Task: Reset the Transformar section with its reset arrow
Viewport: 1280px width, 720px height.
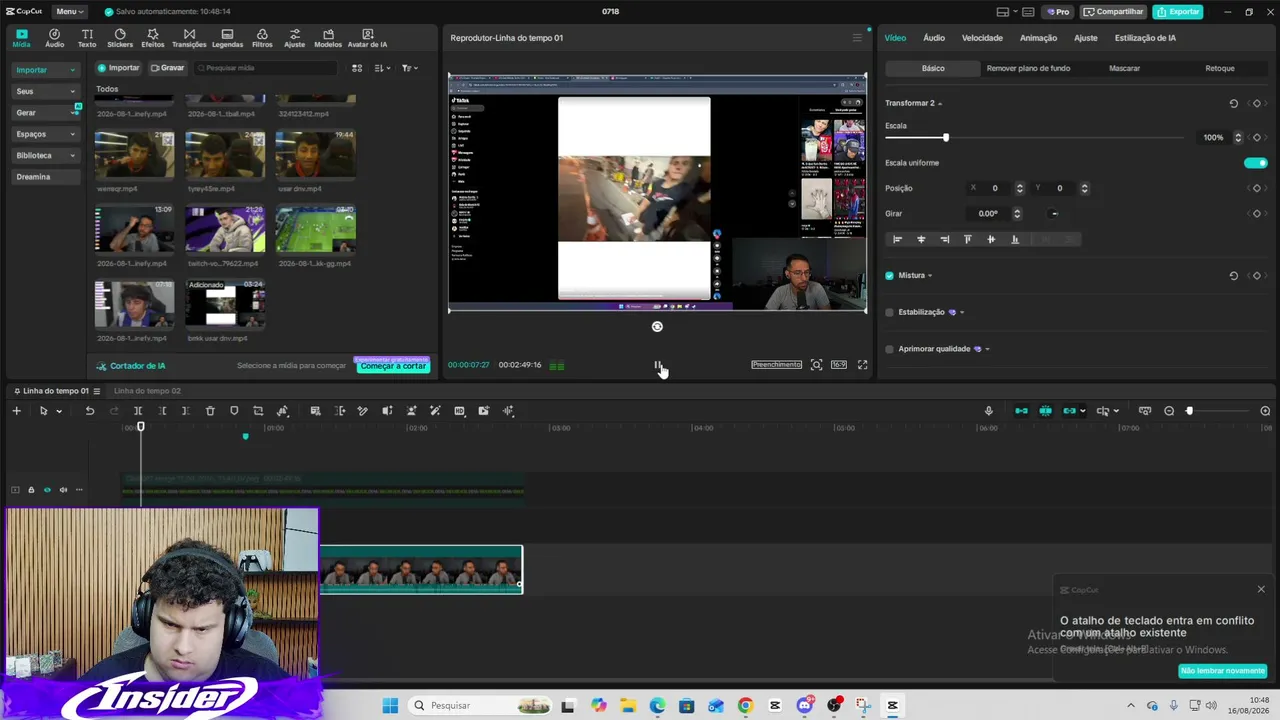Action: (1233, 103)
